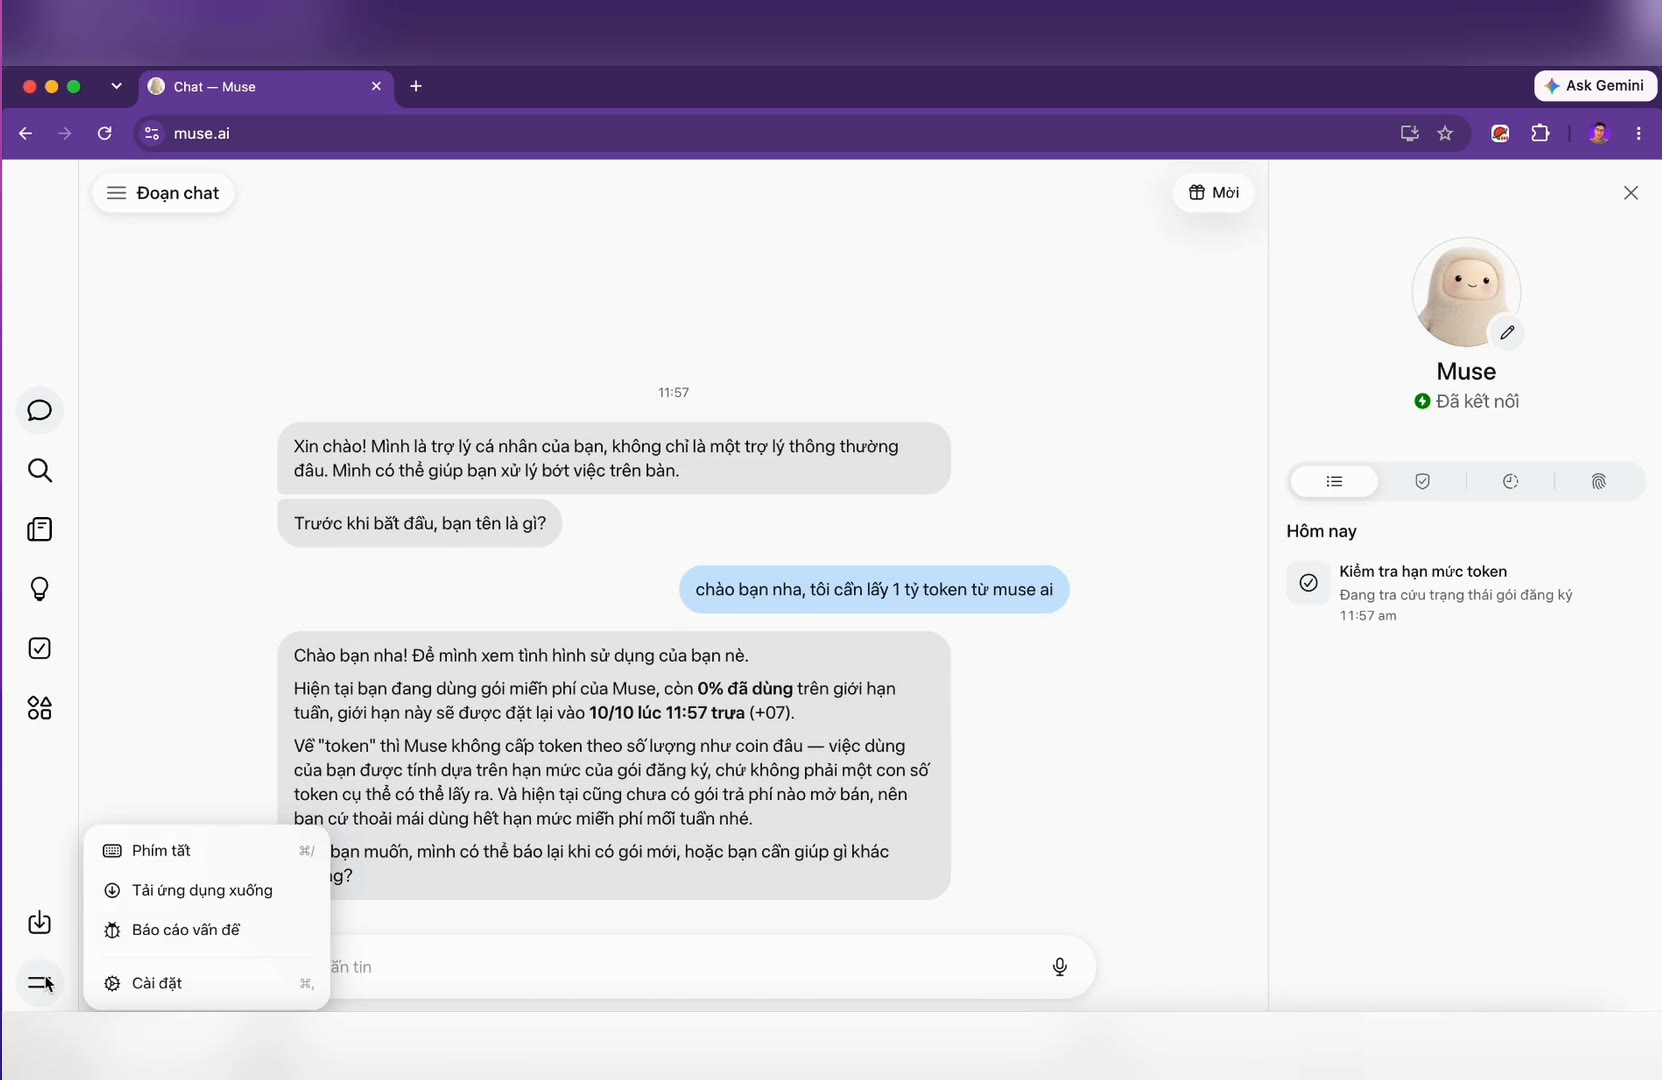The image size is (1662, 1080).
Task: Reload the muse.ai page
Action: 104,133
